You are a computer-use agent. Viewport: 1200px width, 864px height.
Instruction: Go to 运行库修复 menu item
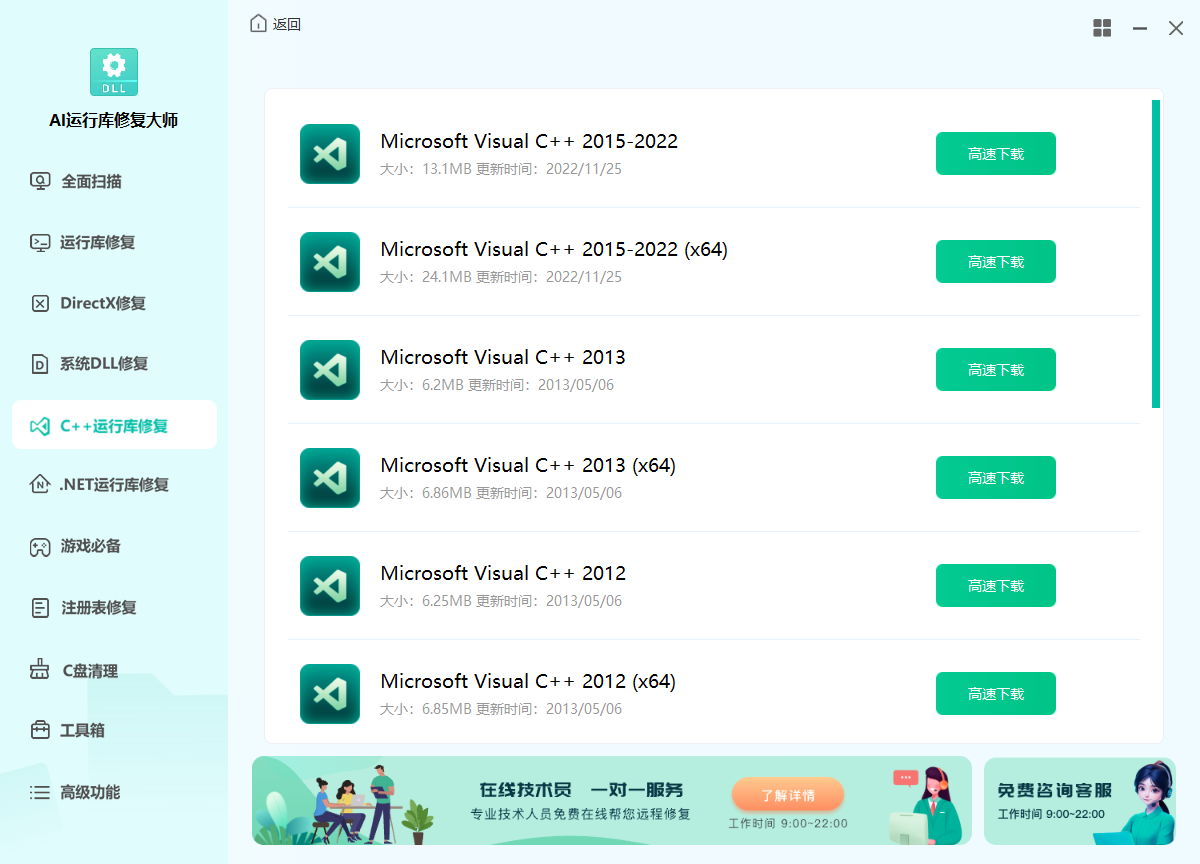click(x=97, y=242)
